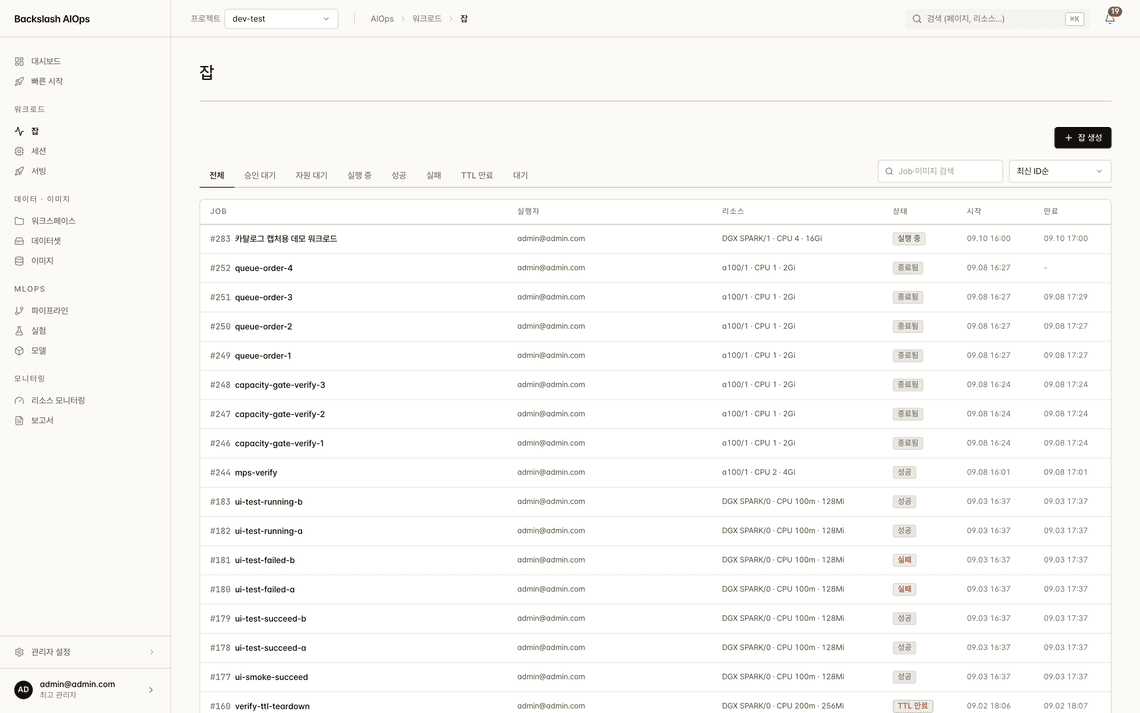Screen dimensions: 1140x713
Task: Select the 잡 activity icon in sidebar
Action: click(19, 132)
